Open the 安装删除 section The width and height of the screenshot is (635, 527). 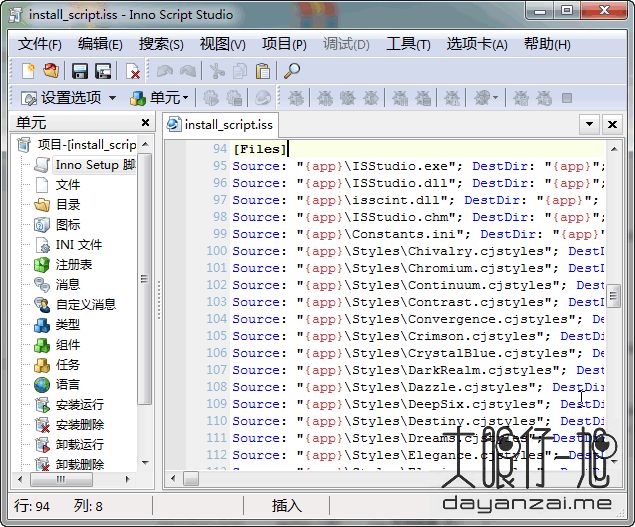click(69, 425)
